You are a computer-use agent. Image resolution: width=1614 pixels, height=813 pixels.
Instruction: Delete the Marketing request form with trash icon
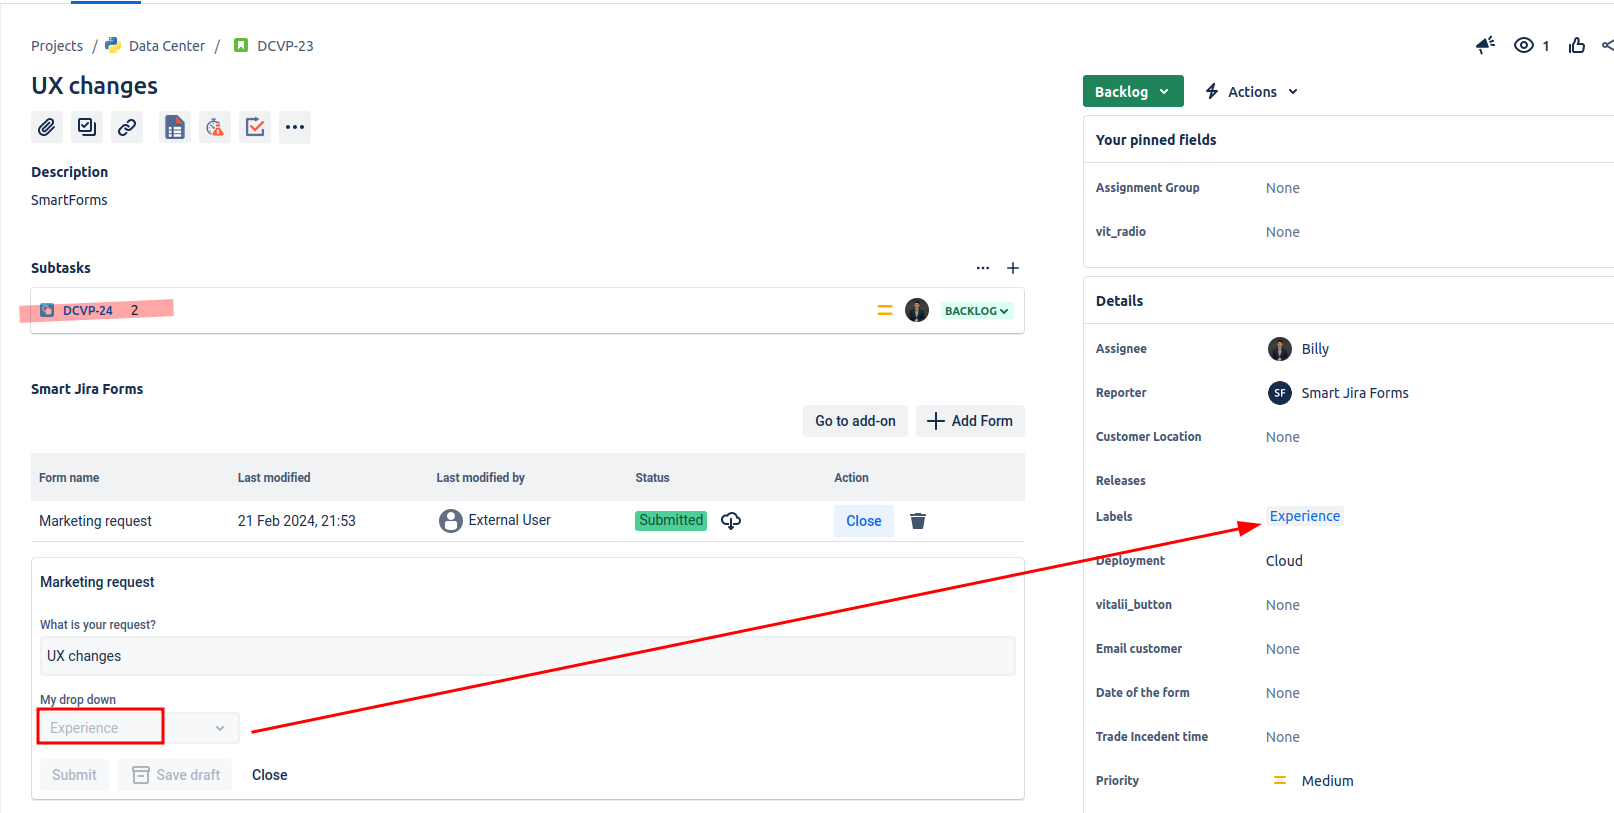pos(917,521)
